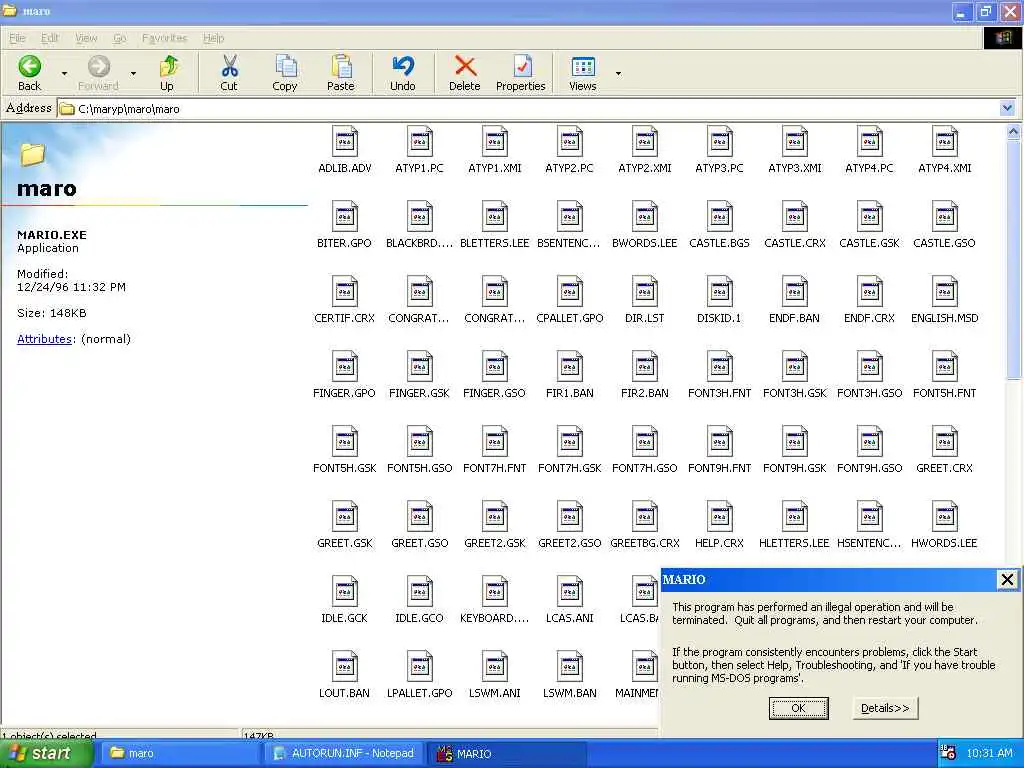Switch to maro taskbar button
Image resolution: width=1024 pixels, height=768 pixels.
click(x=181, y=754)
